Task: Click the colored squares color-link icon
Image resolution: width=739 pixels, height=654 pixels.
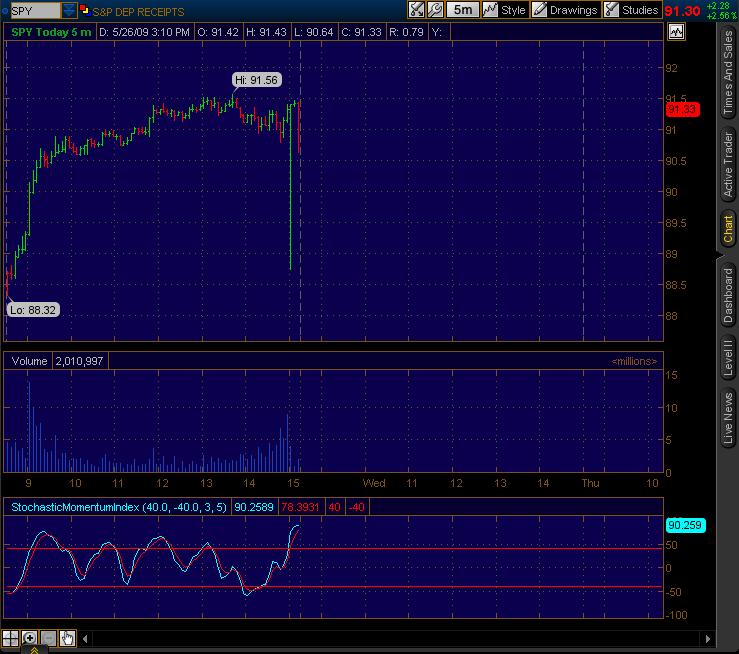Action: (85, 9)
